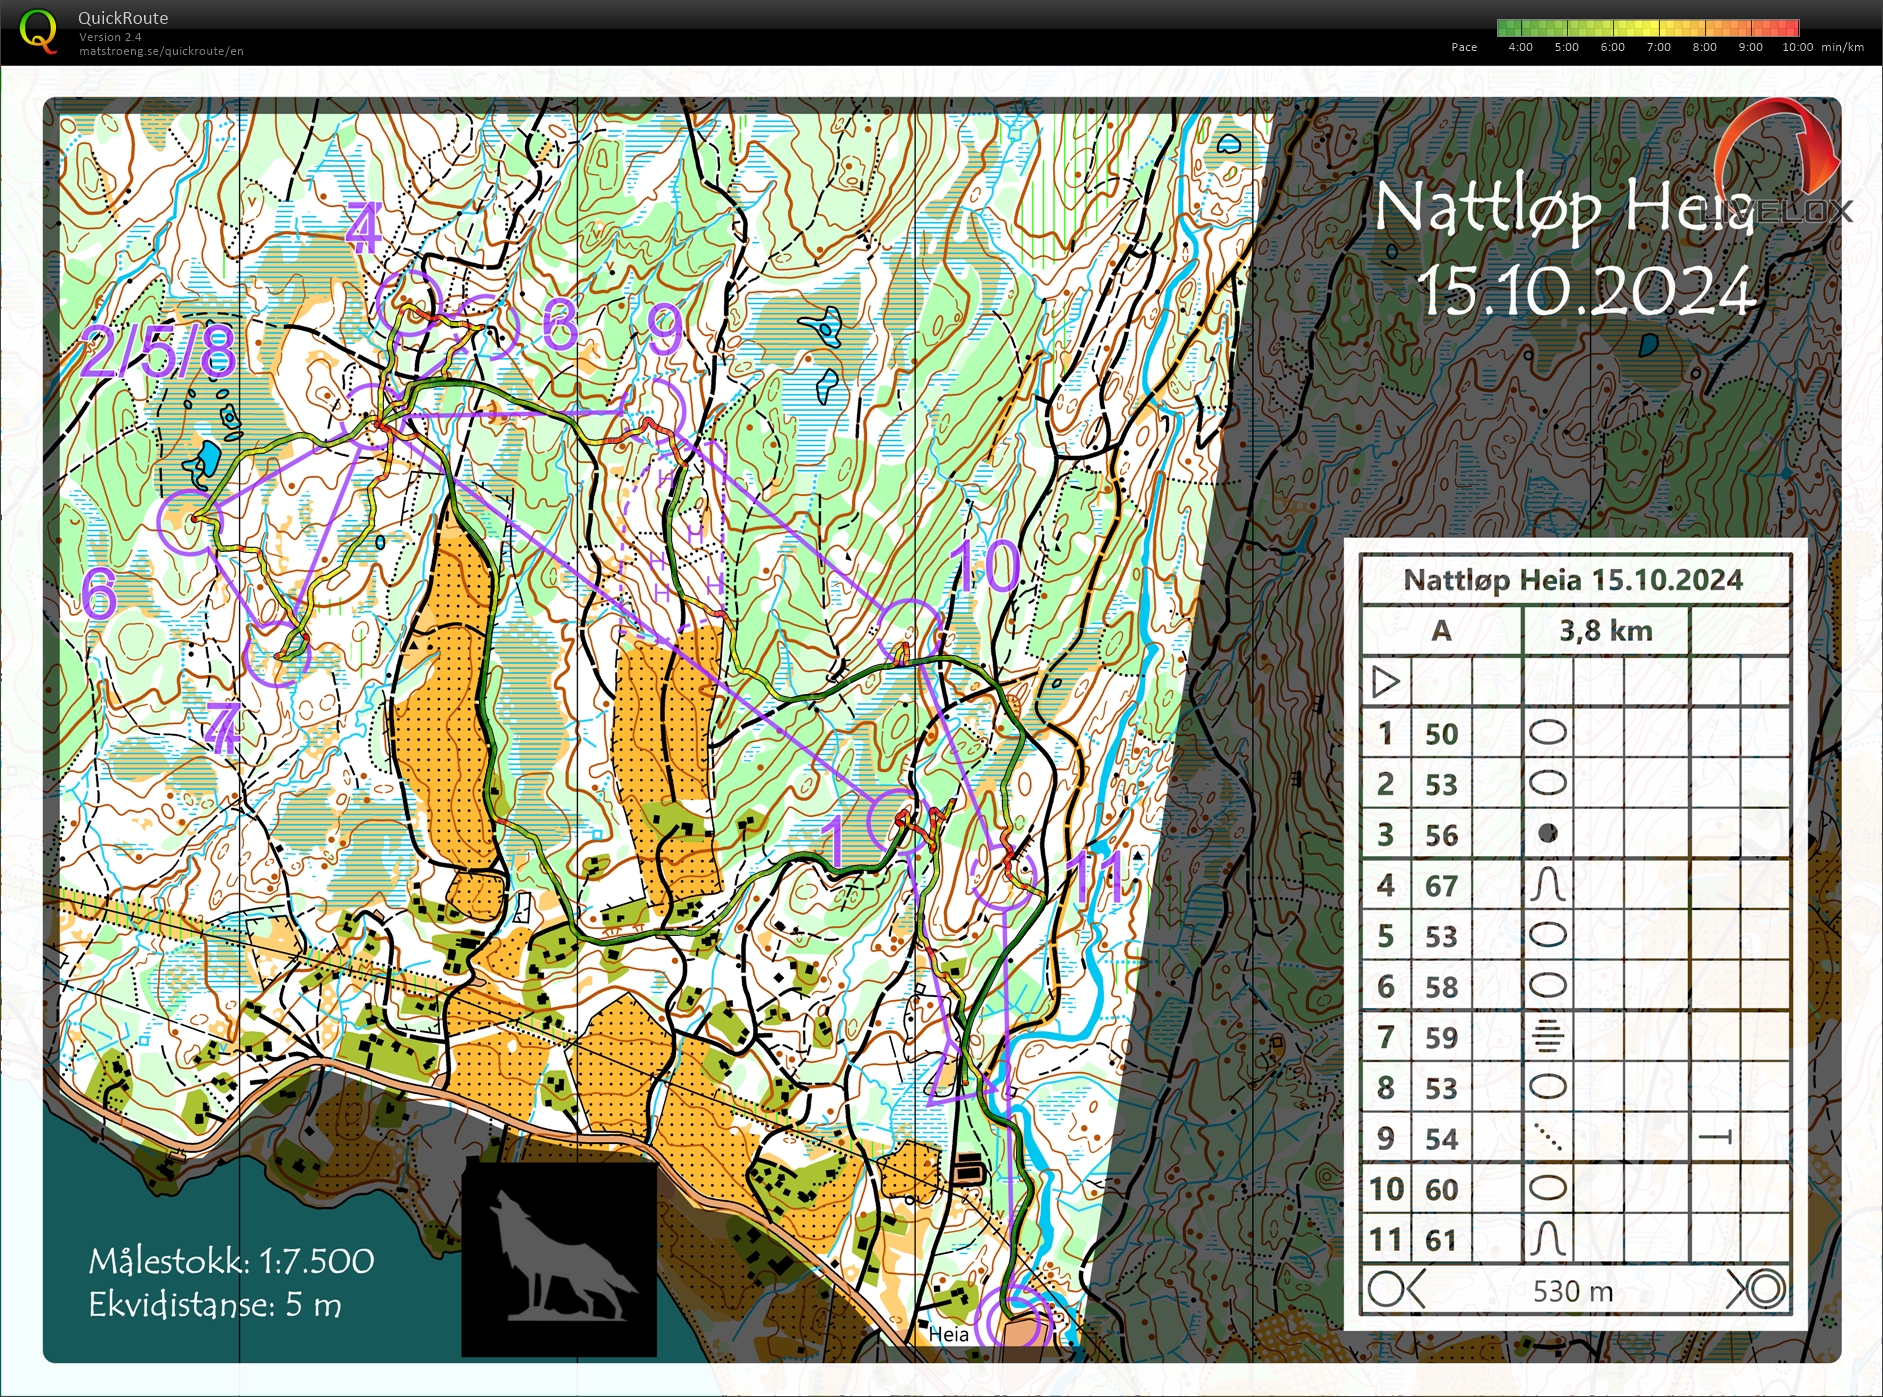
Task: Select the filled dot symbol in row 3
Action: pos(1547,833)
